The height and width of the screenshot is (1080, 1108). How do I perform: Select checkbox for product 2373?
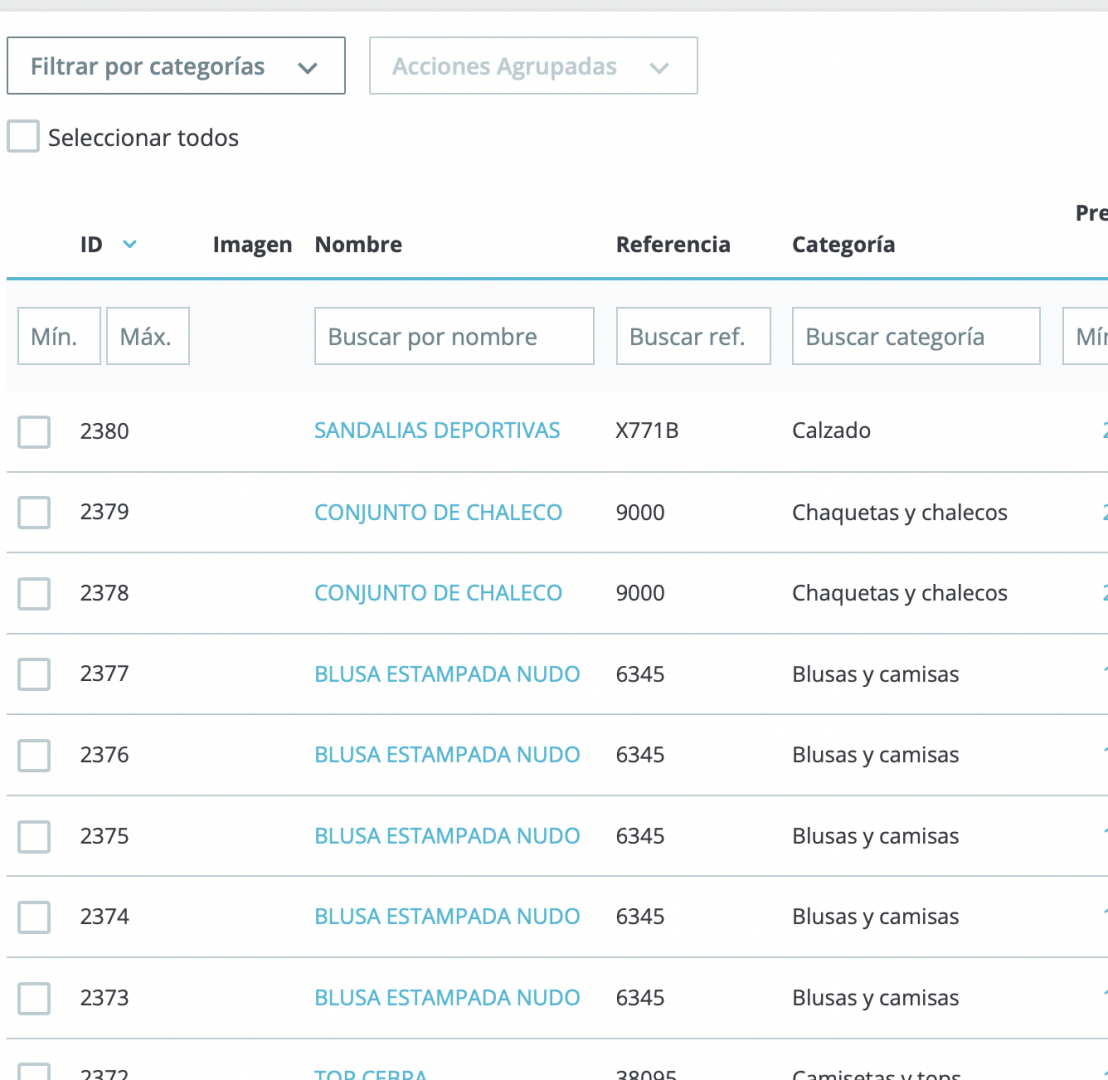[34, 999]
